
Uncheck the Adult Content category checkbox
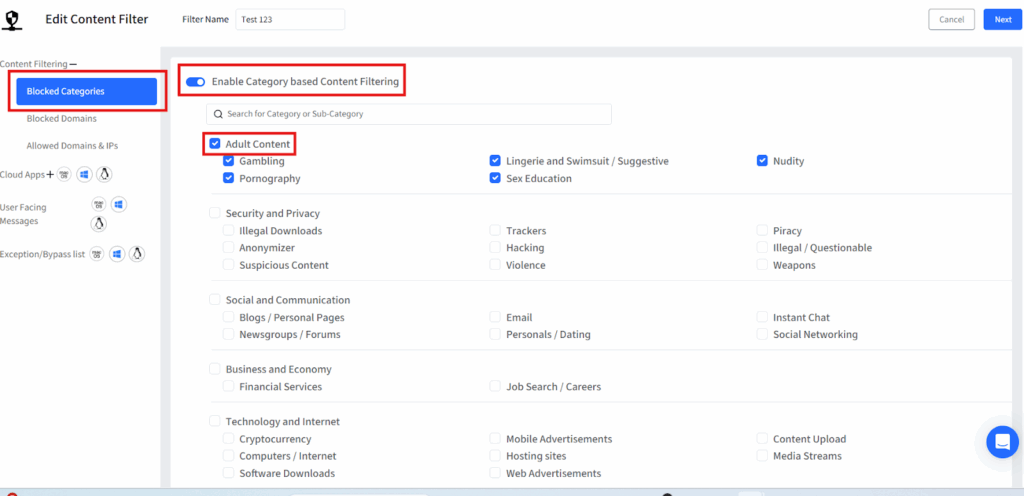pyautogui.click(x=215, y=144)
